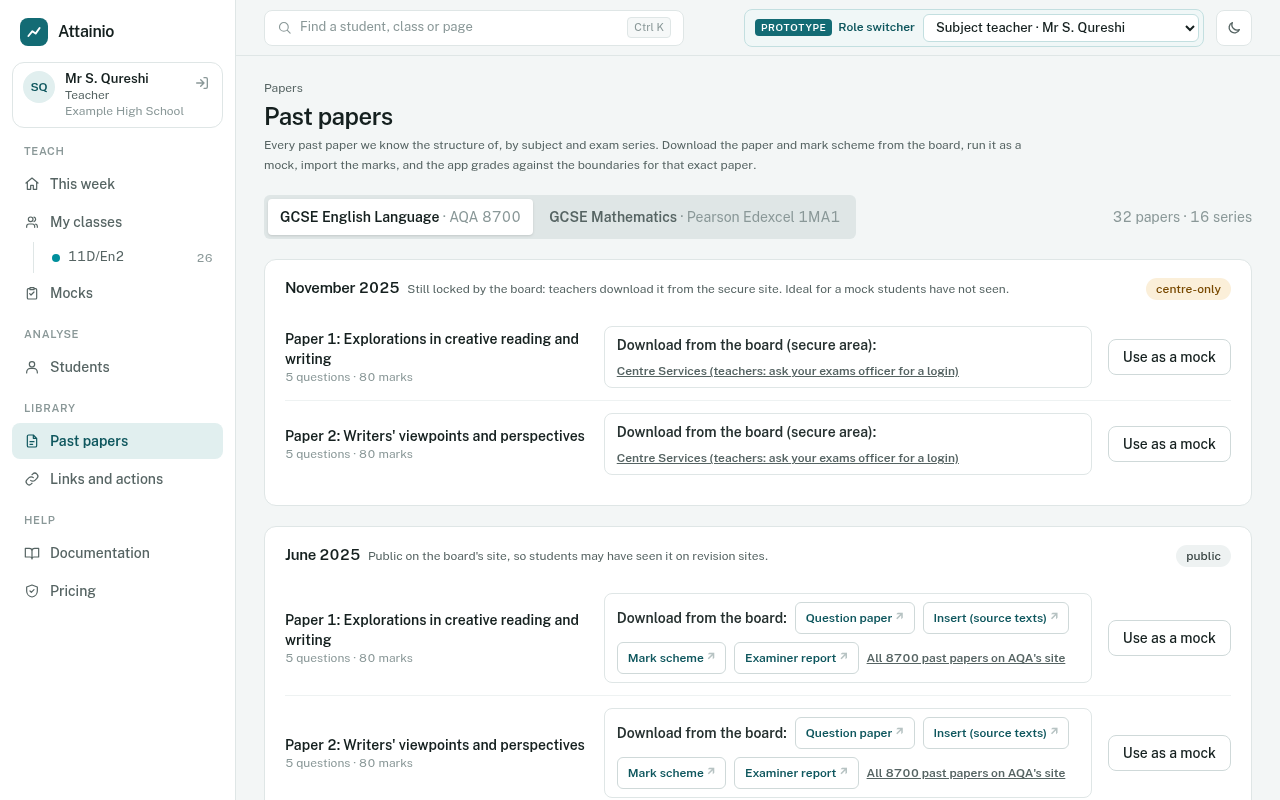1280x800 pixels.
Task: Open June 2025 Paper 1 Mark scheme
Action: point(671,658)
